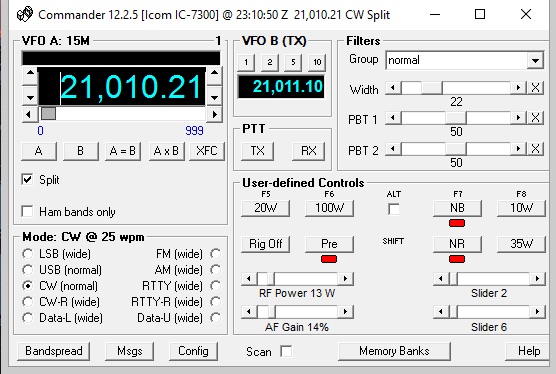This screenshot has width=556, height=374.
Task: Enable Ham bands only
Action: coord(28,212)
